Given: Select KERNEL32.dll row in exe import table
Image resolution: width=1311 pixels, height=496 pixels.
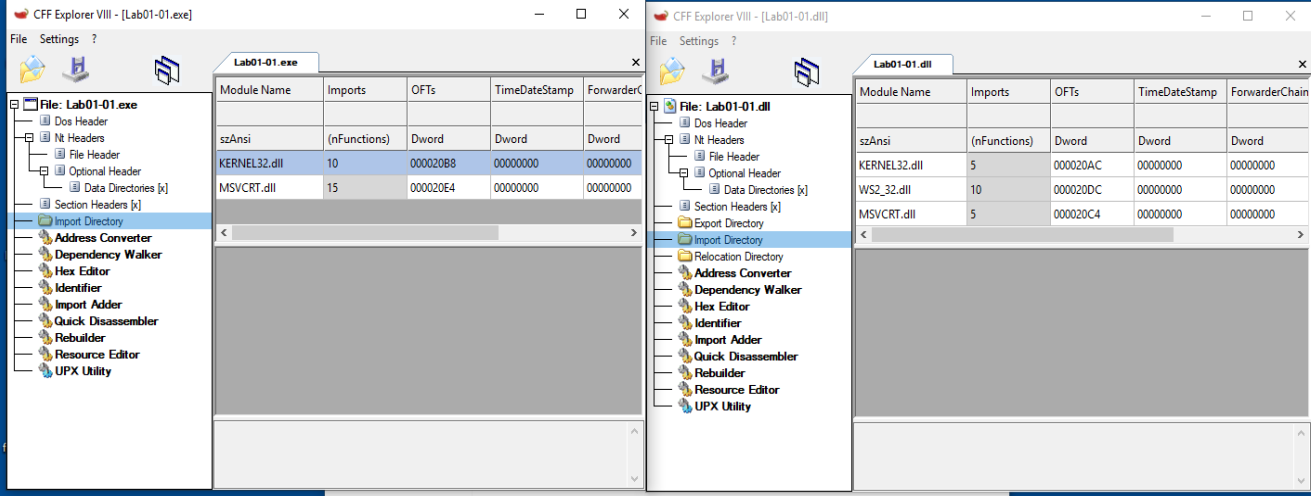Looking at the screenshot, I should [x=429, y=163].
